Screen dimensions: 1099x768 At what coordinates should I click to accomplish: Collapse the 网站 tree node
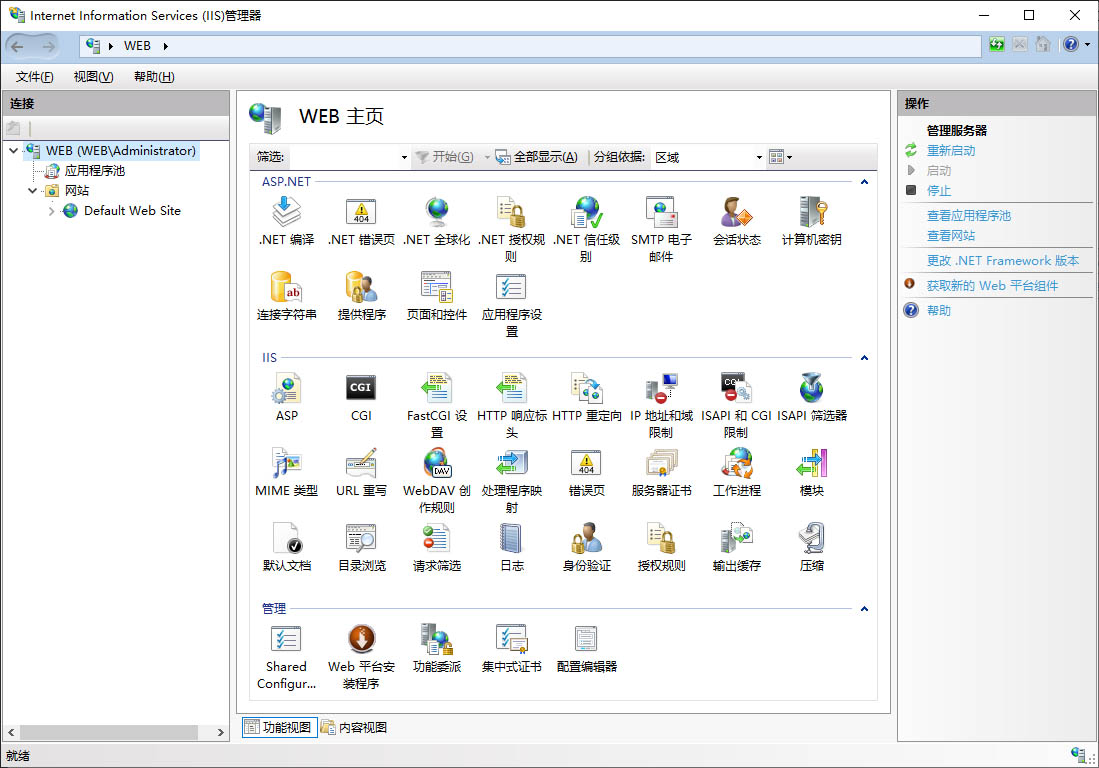point(32,191)
